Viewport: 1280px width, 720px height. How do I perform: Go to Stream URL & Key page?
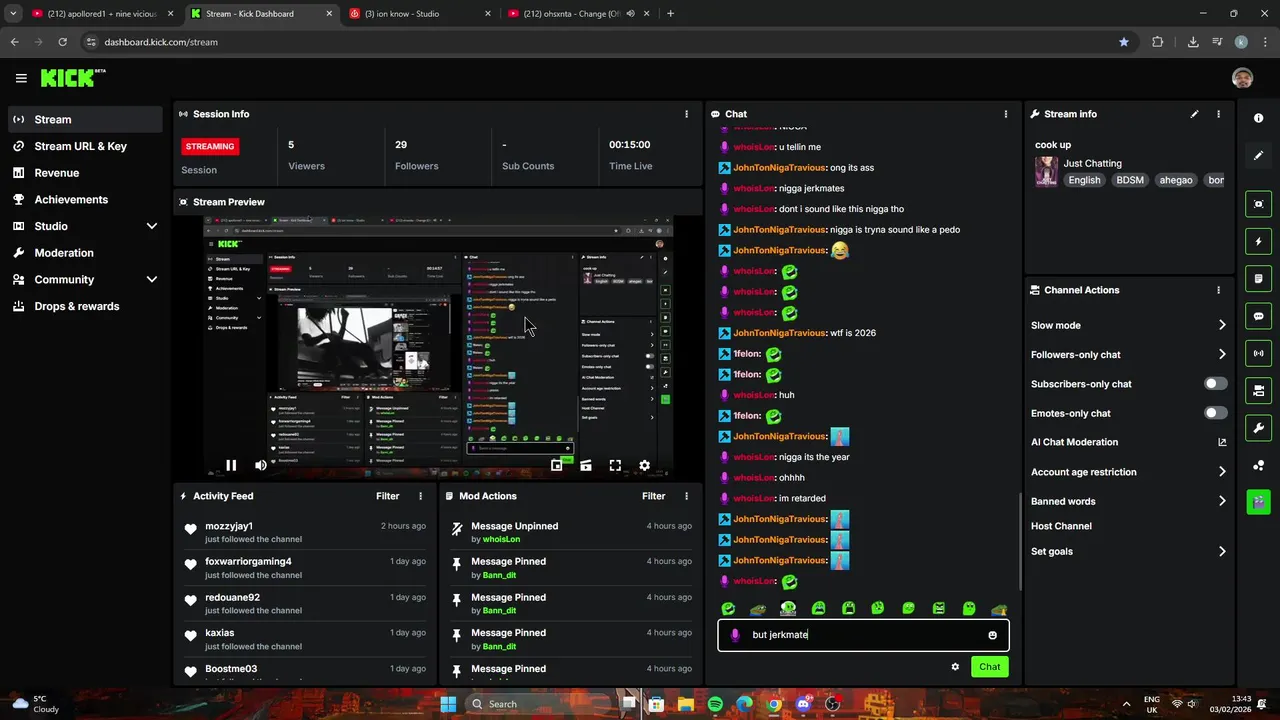point(85,146)
